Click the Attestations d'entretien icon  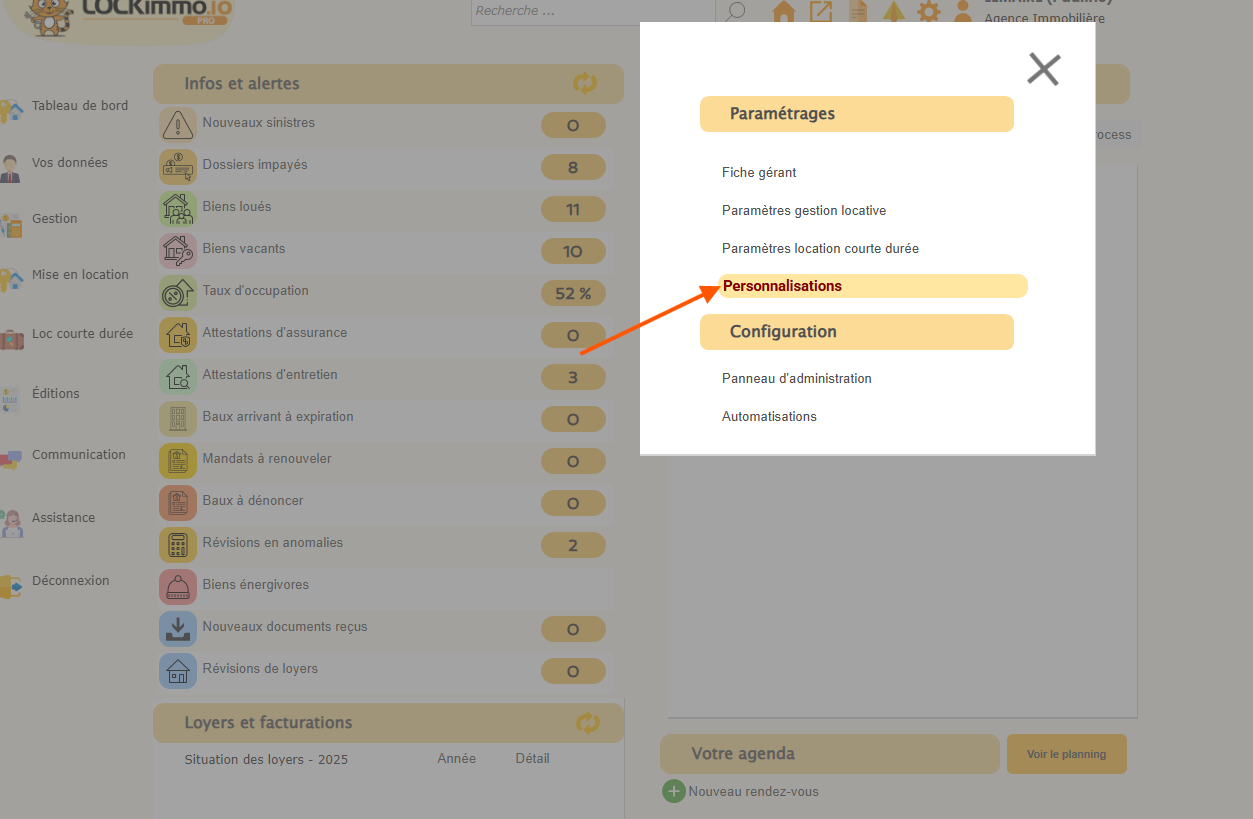pyautogui.click(x=178, y=377)
